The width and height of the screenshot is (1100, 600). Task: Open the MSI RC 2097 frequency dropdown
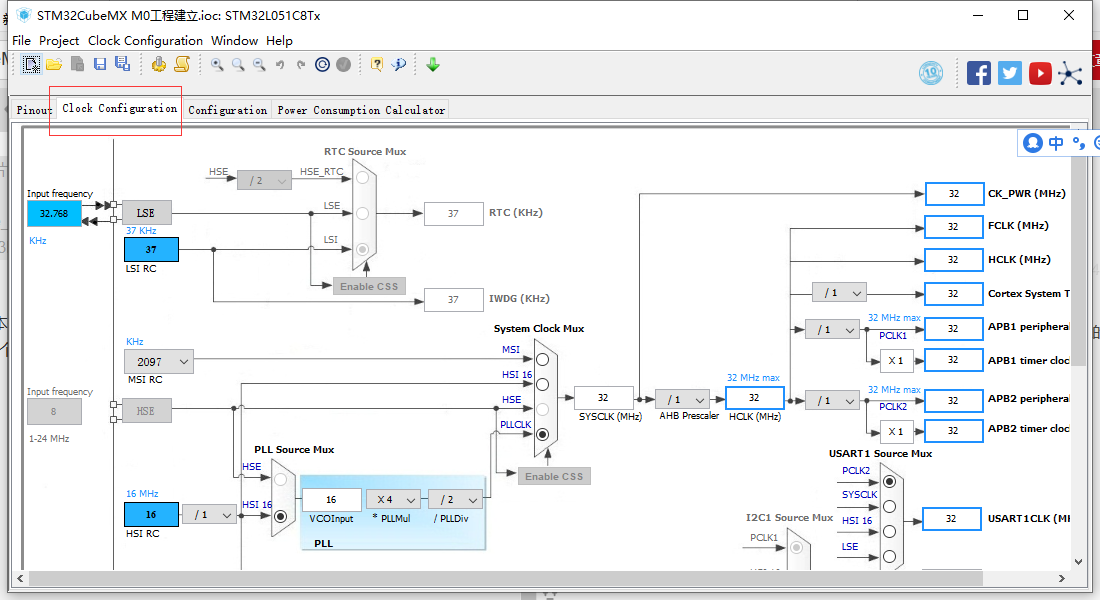pyautogui.click(x=159, y=362)
